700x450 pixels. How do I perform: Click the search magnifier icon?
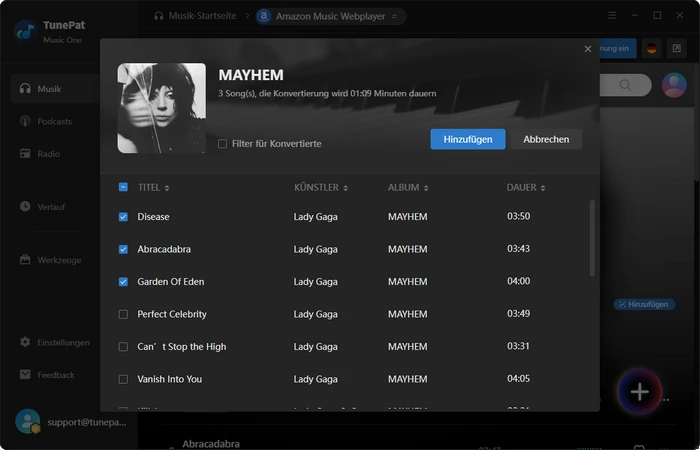(625, 85)
